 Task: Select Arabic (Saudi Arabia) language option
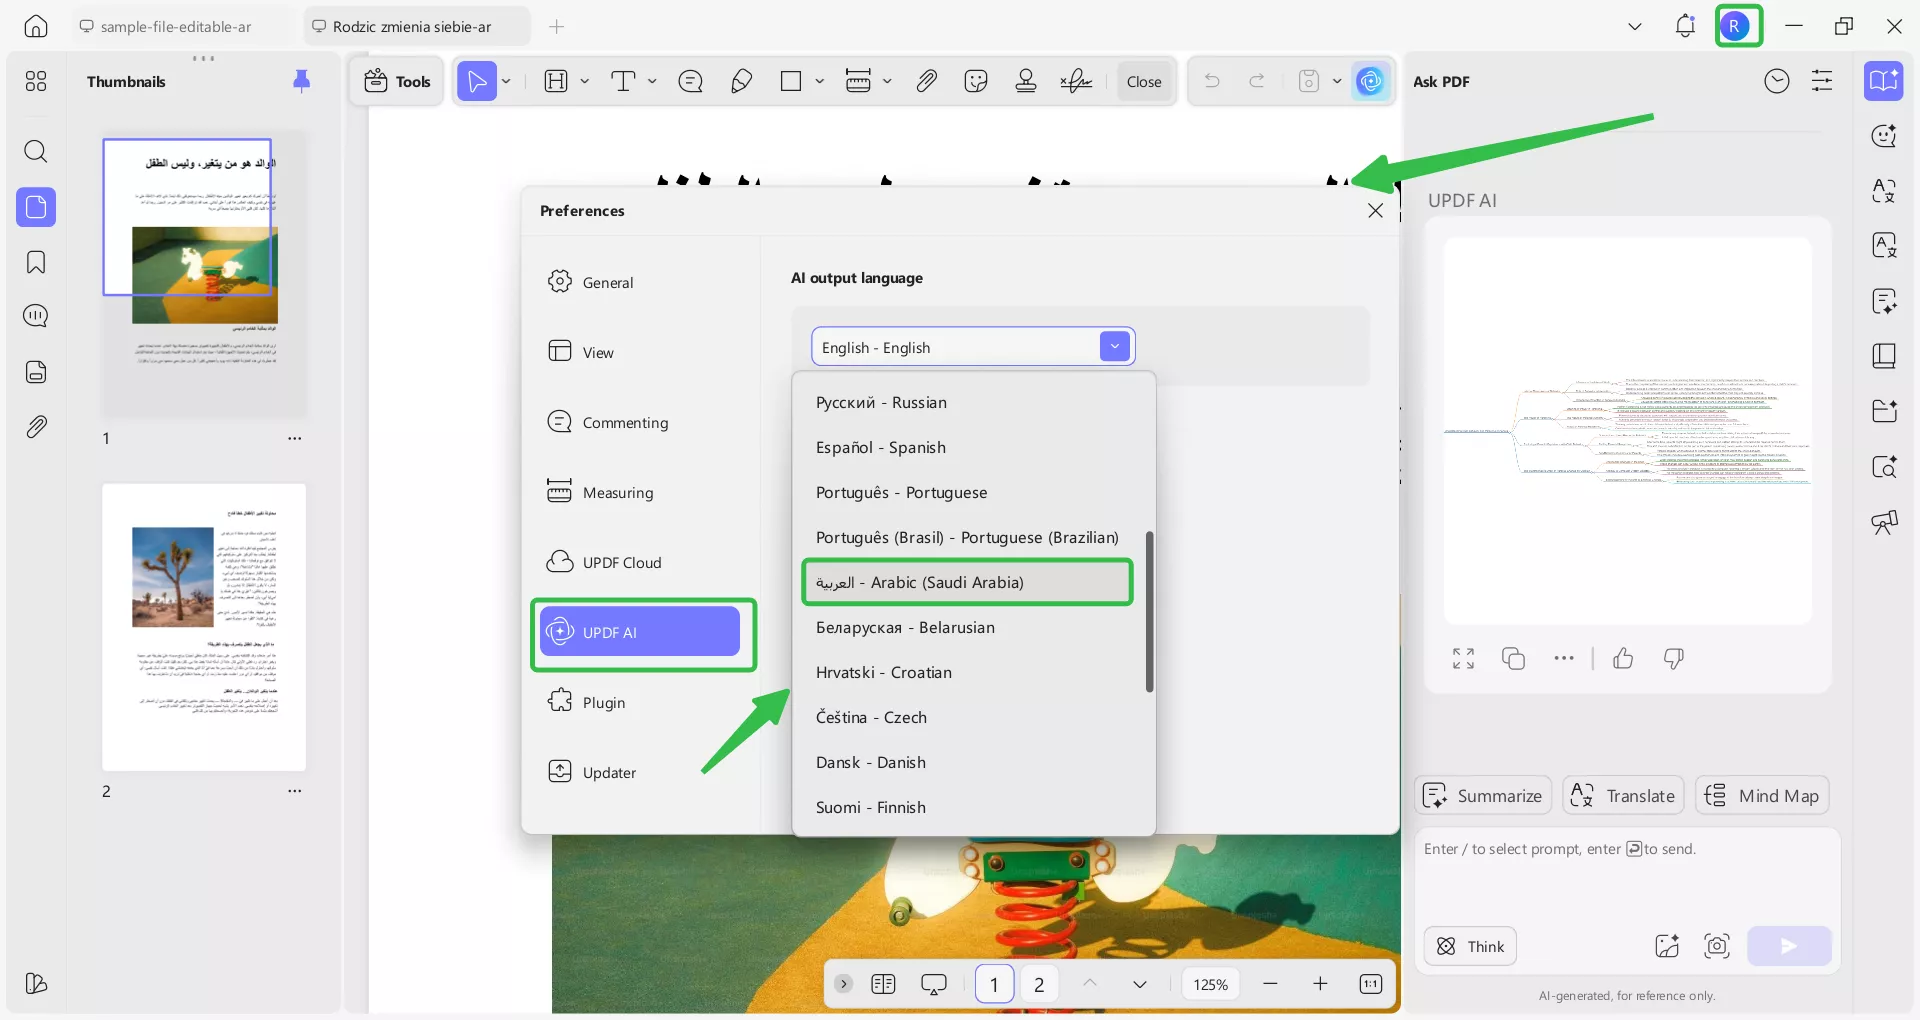[x=967, y=582]
